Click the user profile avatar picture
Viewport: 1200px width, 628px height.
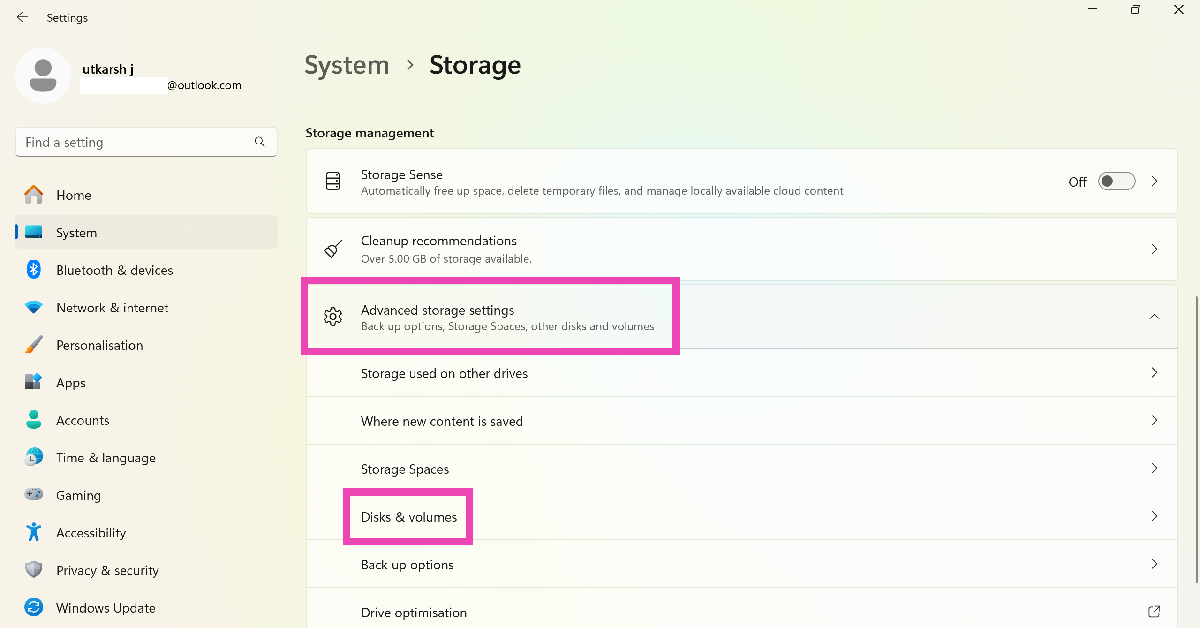point(43,76)
